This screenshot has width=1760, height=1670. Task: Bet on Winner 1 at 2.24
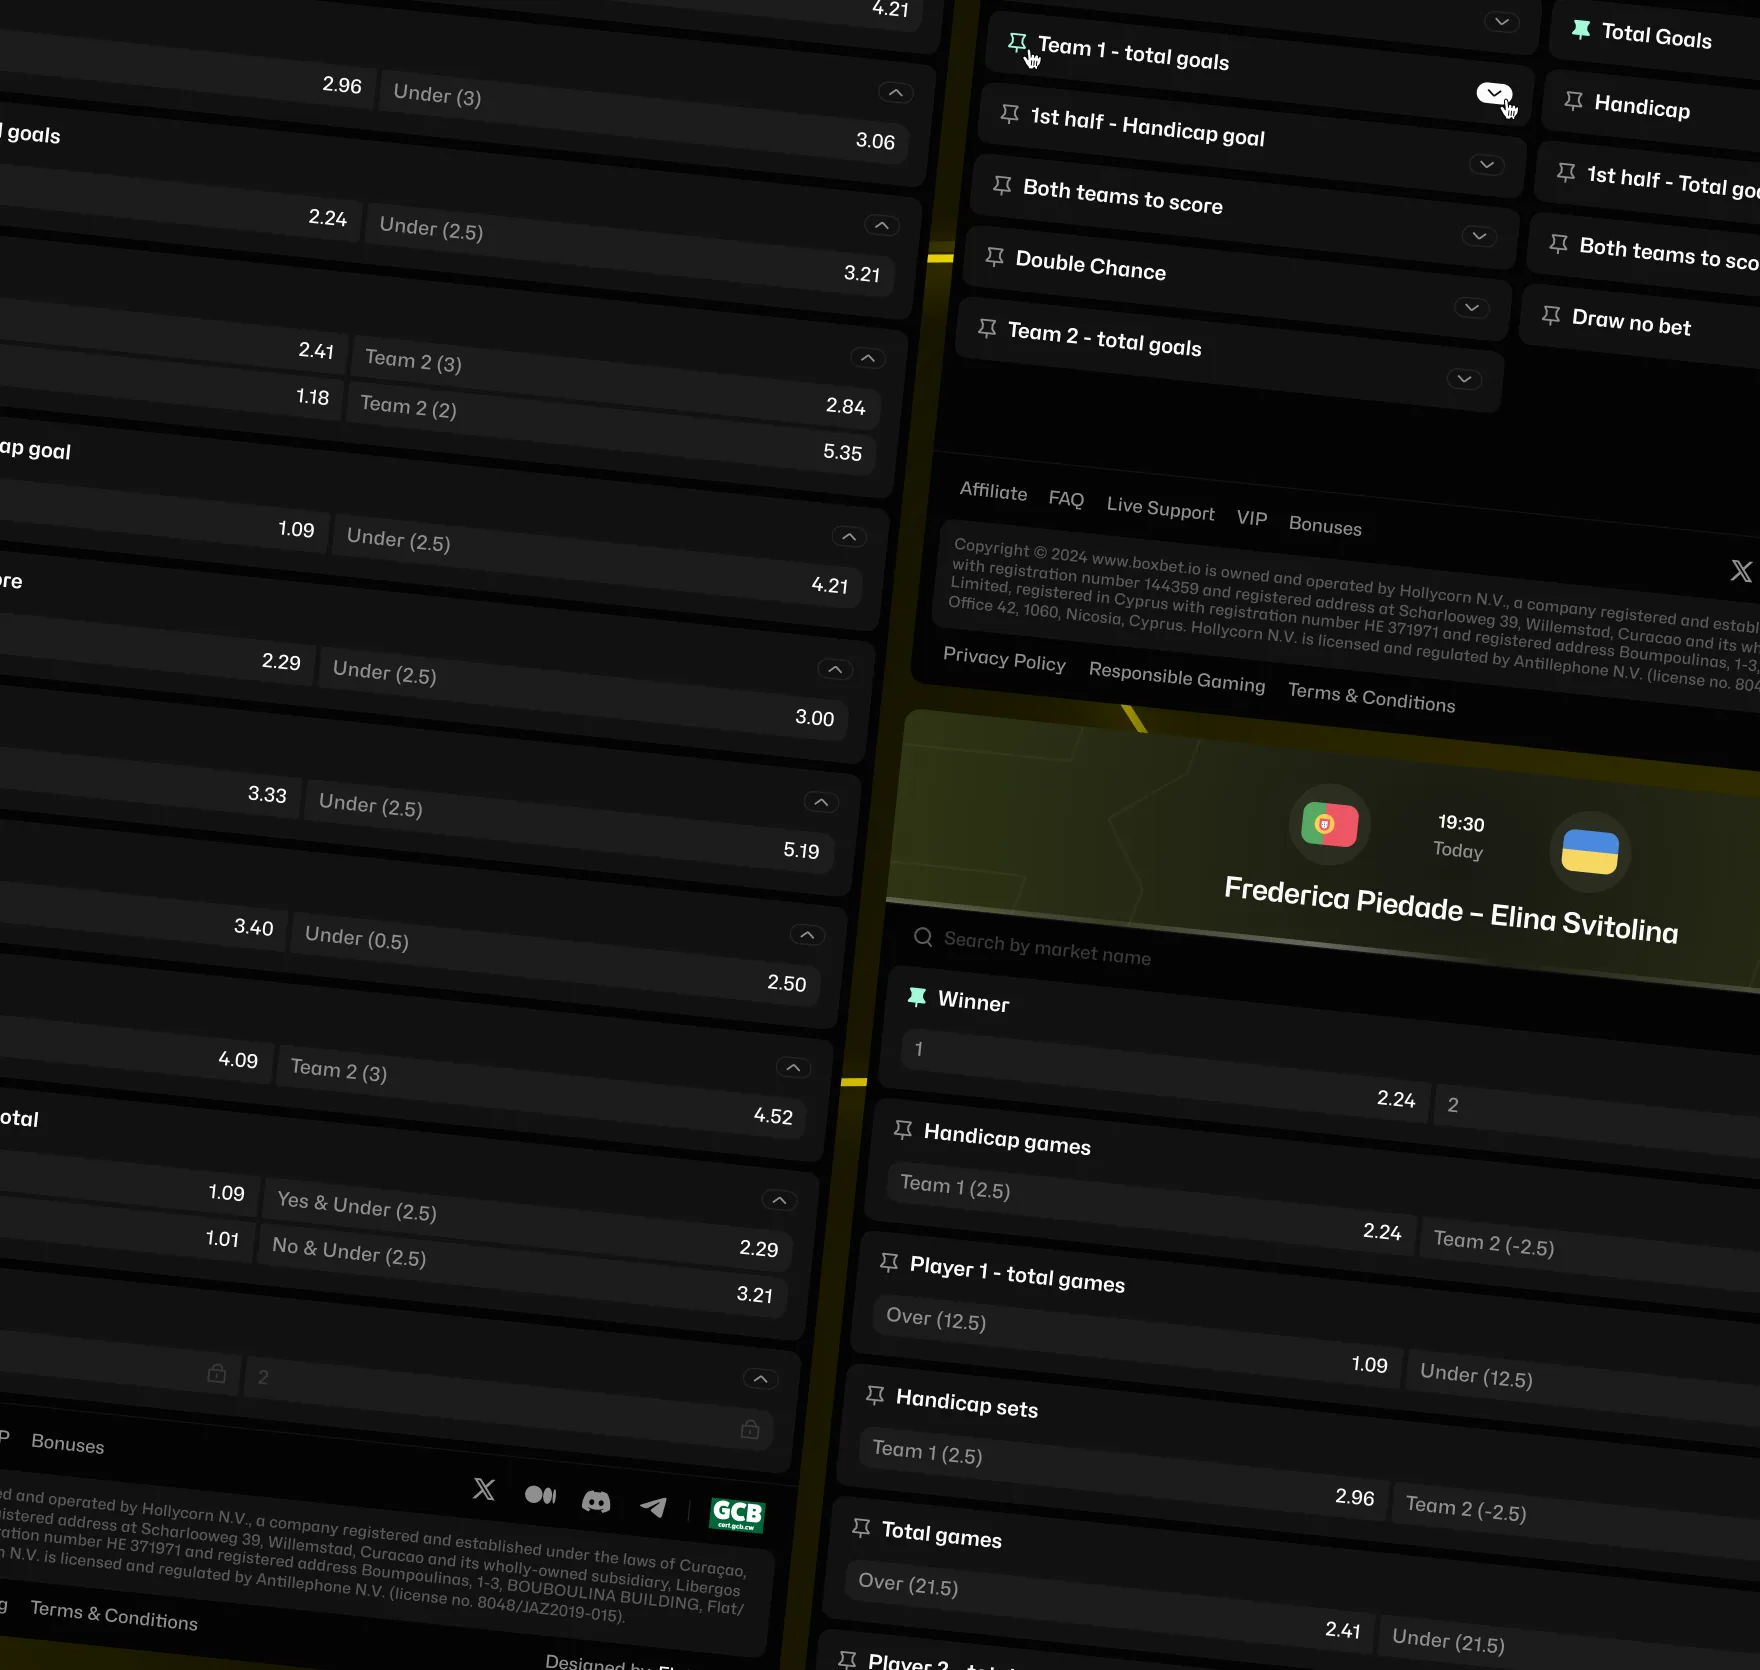[x=1165, y=1075]
